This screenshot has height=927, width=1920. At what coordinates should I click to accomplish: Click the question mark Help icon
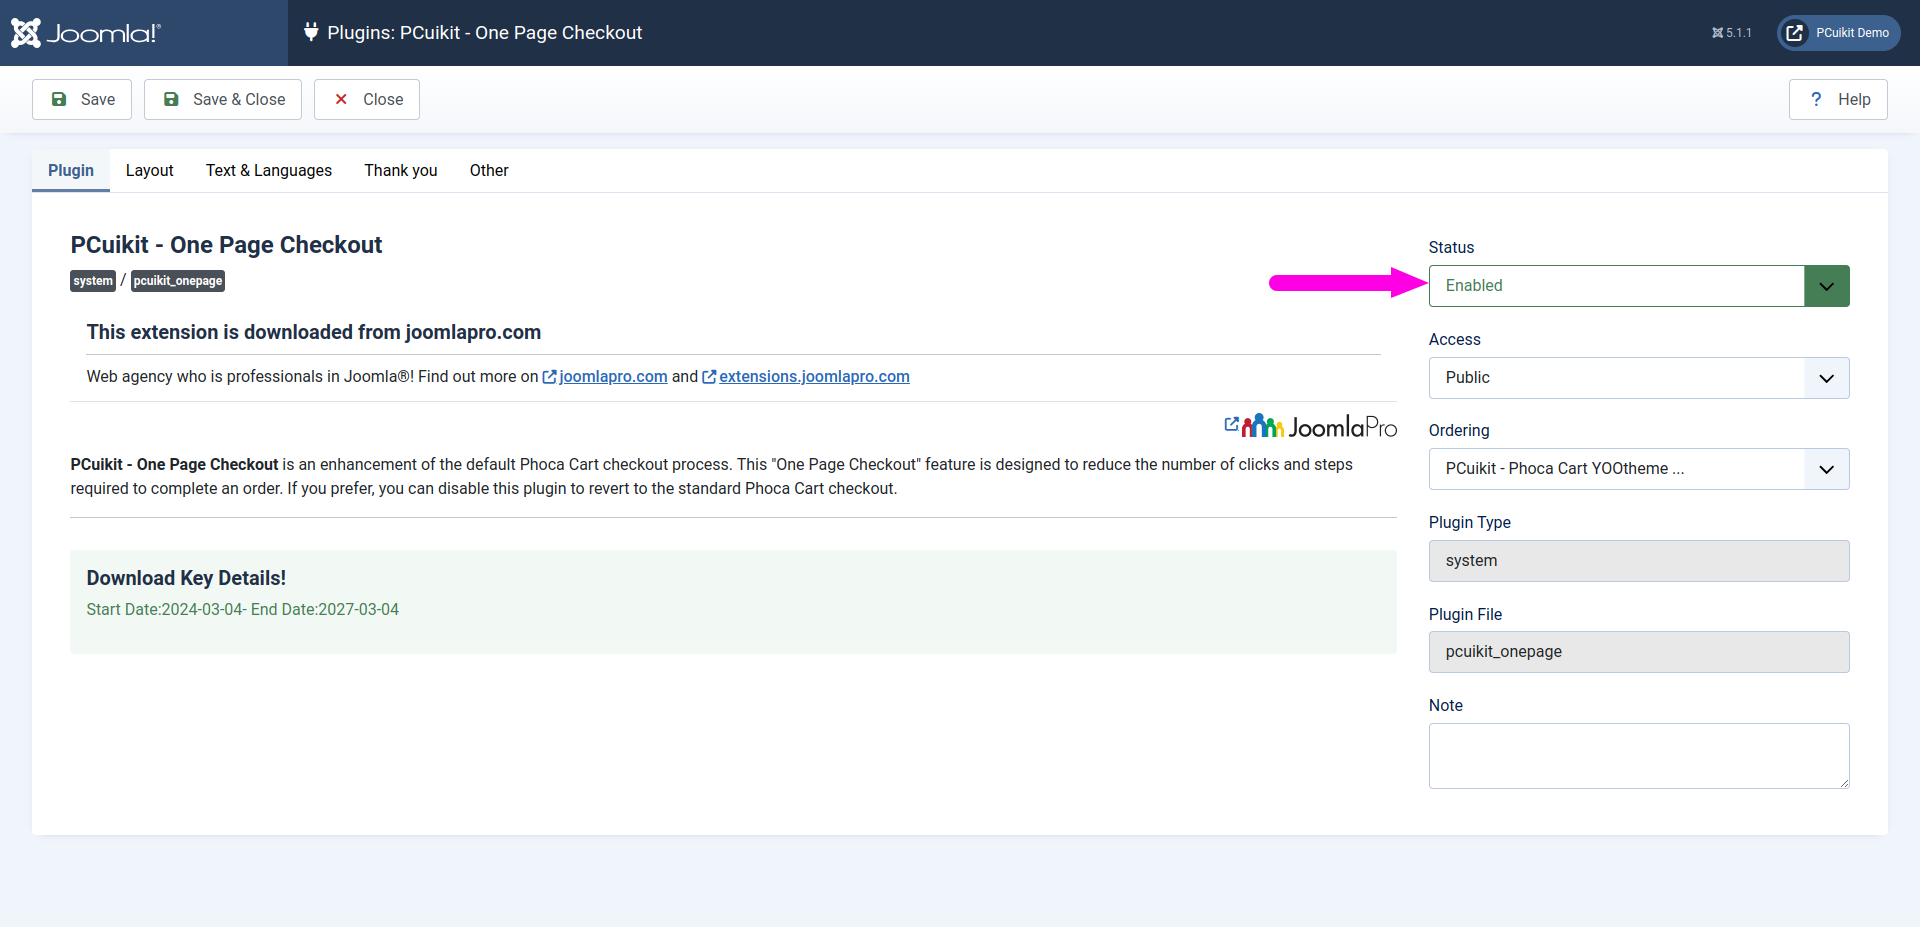pos(1816,99)
